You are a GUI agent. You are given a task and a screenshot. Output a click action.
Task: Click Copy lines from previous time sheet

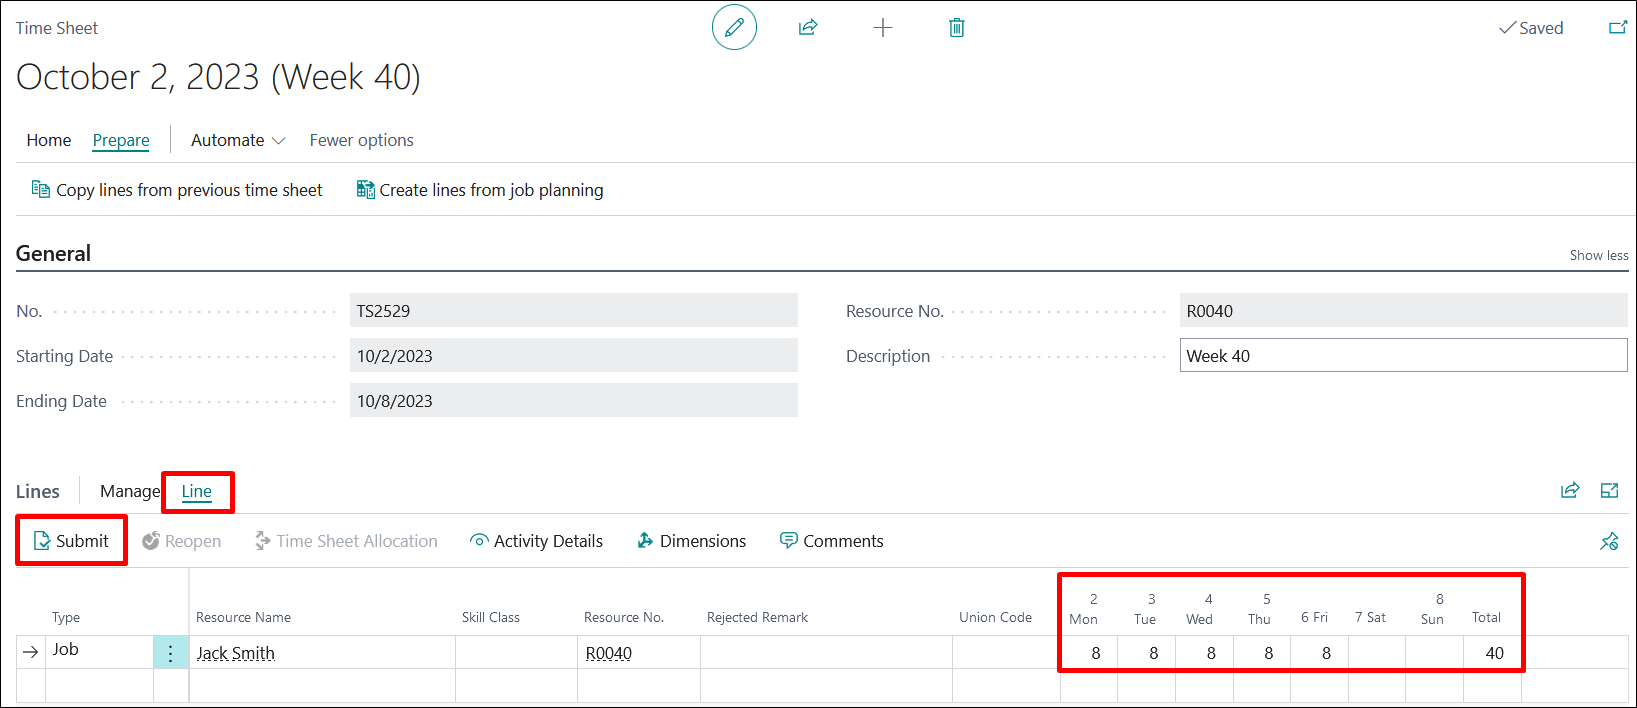click(x=178, y=190)
